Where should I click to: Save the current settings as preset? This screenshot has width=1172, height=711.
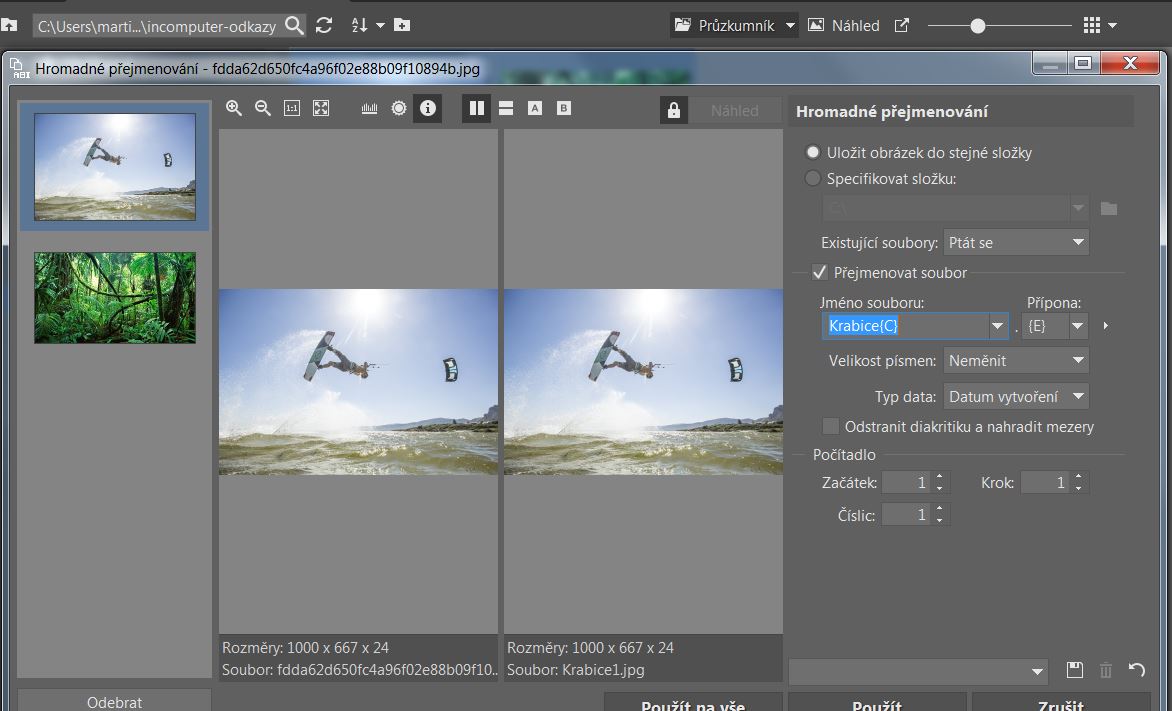click(1075, 670)
